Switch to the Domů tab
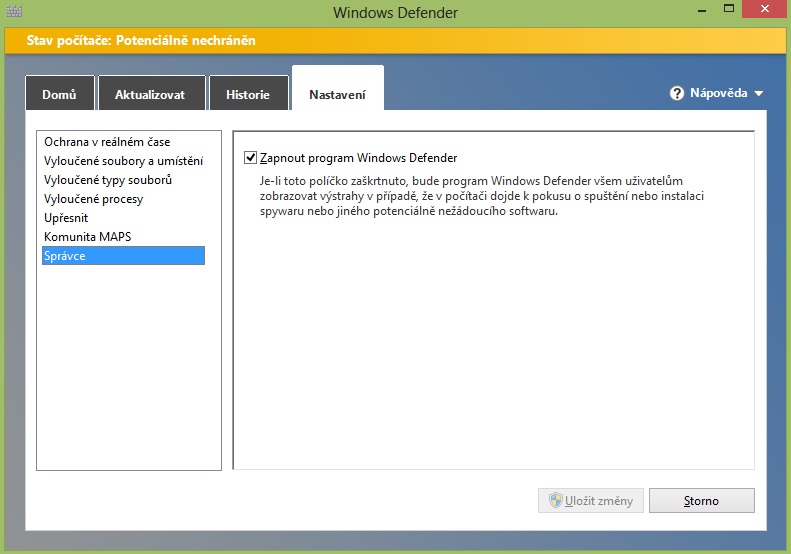 click(x=60, y=93)
